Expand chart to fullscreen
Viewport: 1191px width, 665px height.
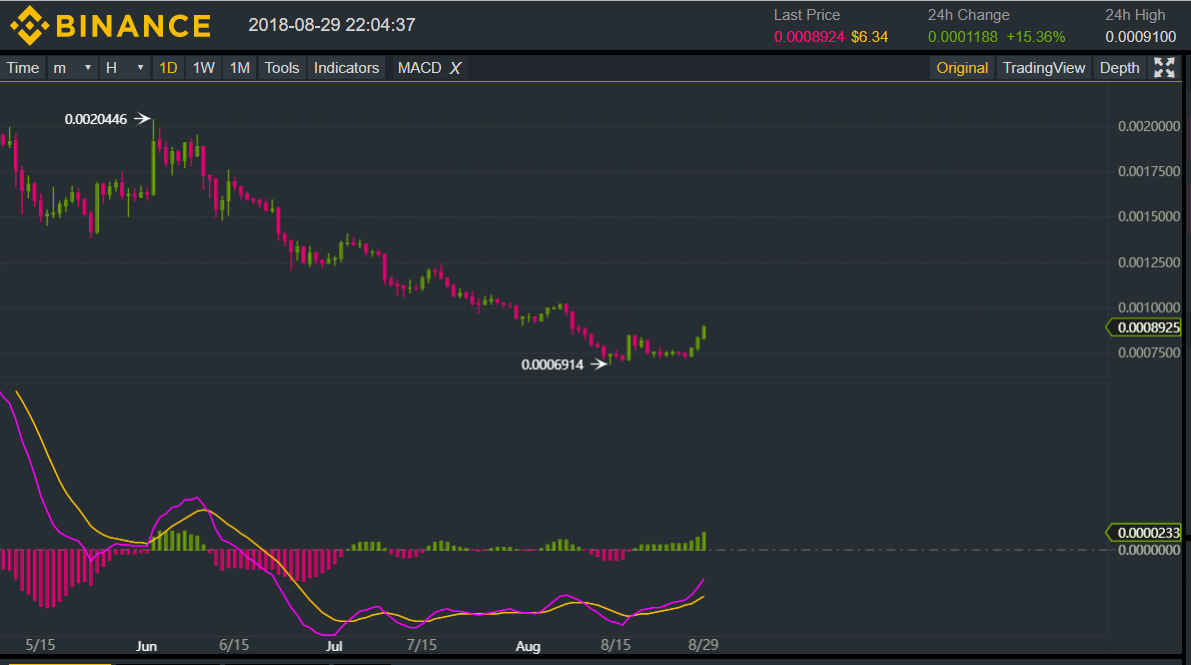point(1164,68)
